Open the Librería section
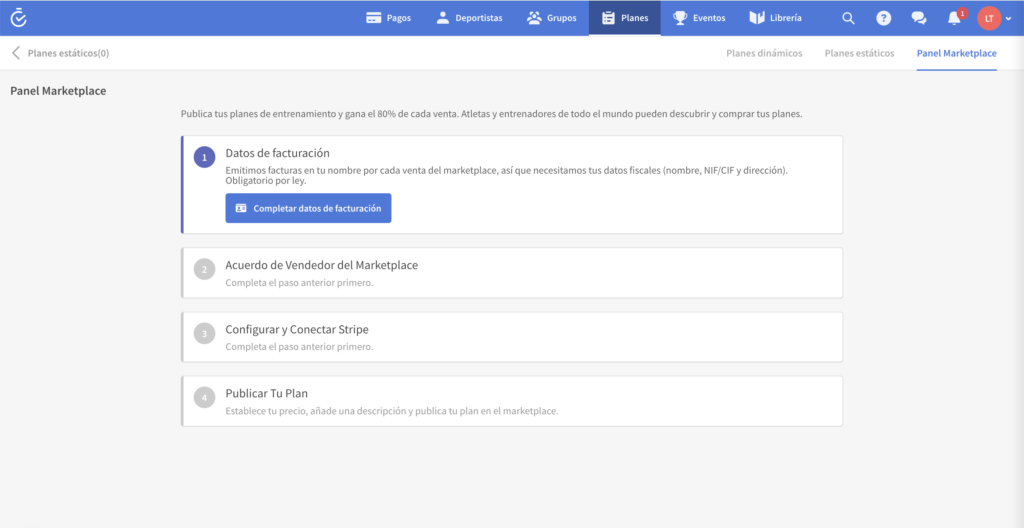Viewport: 1024px width, 528px height. tap(775, 18)
